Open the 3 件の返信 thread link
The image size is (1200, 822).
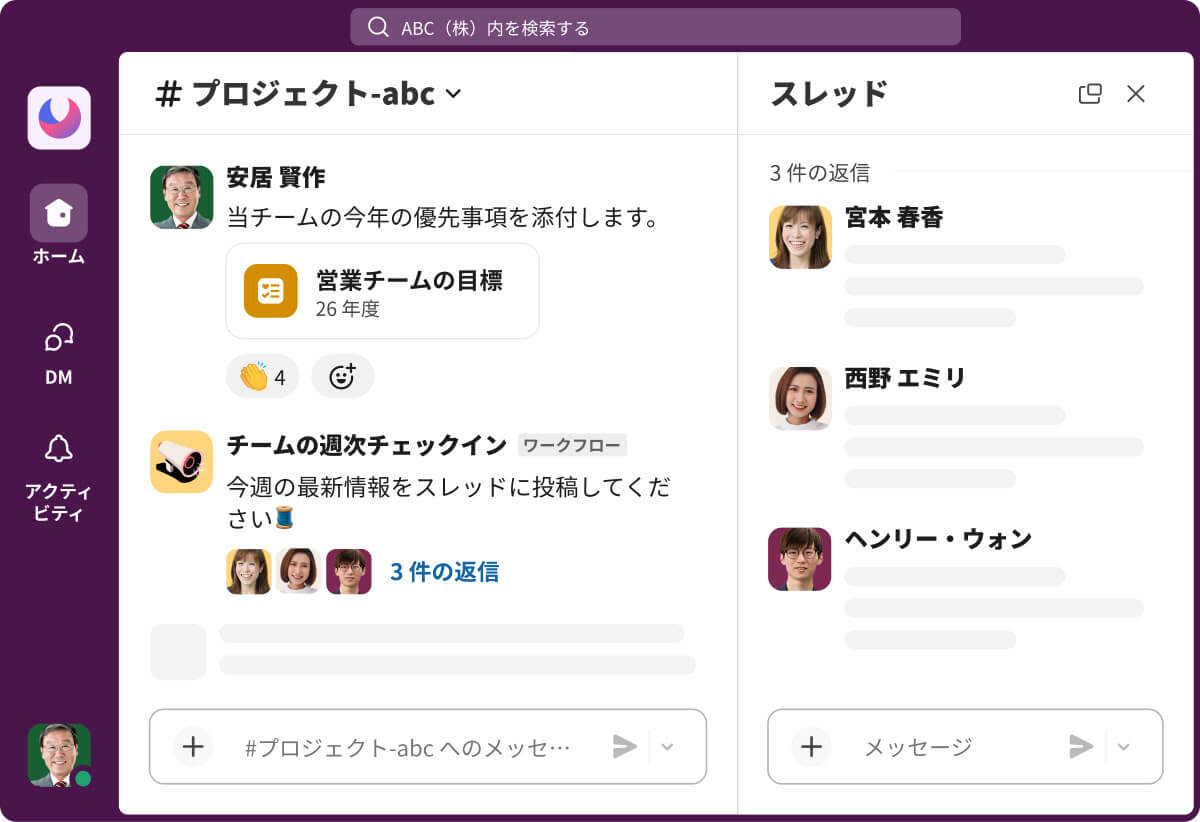pyautogui.click(x=444, y=571)
